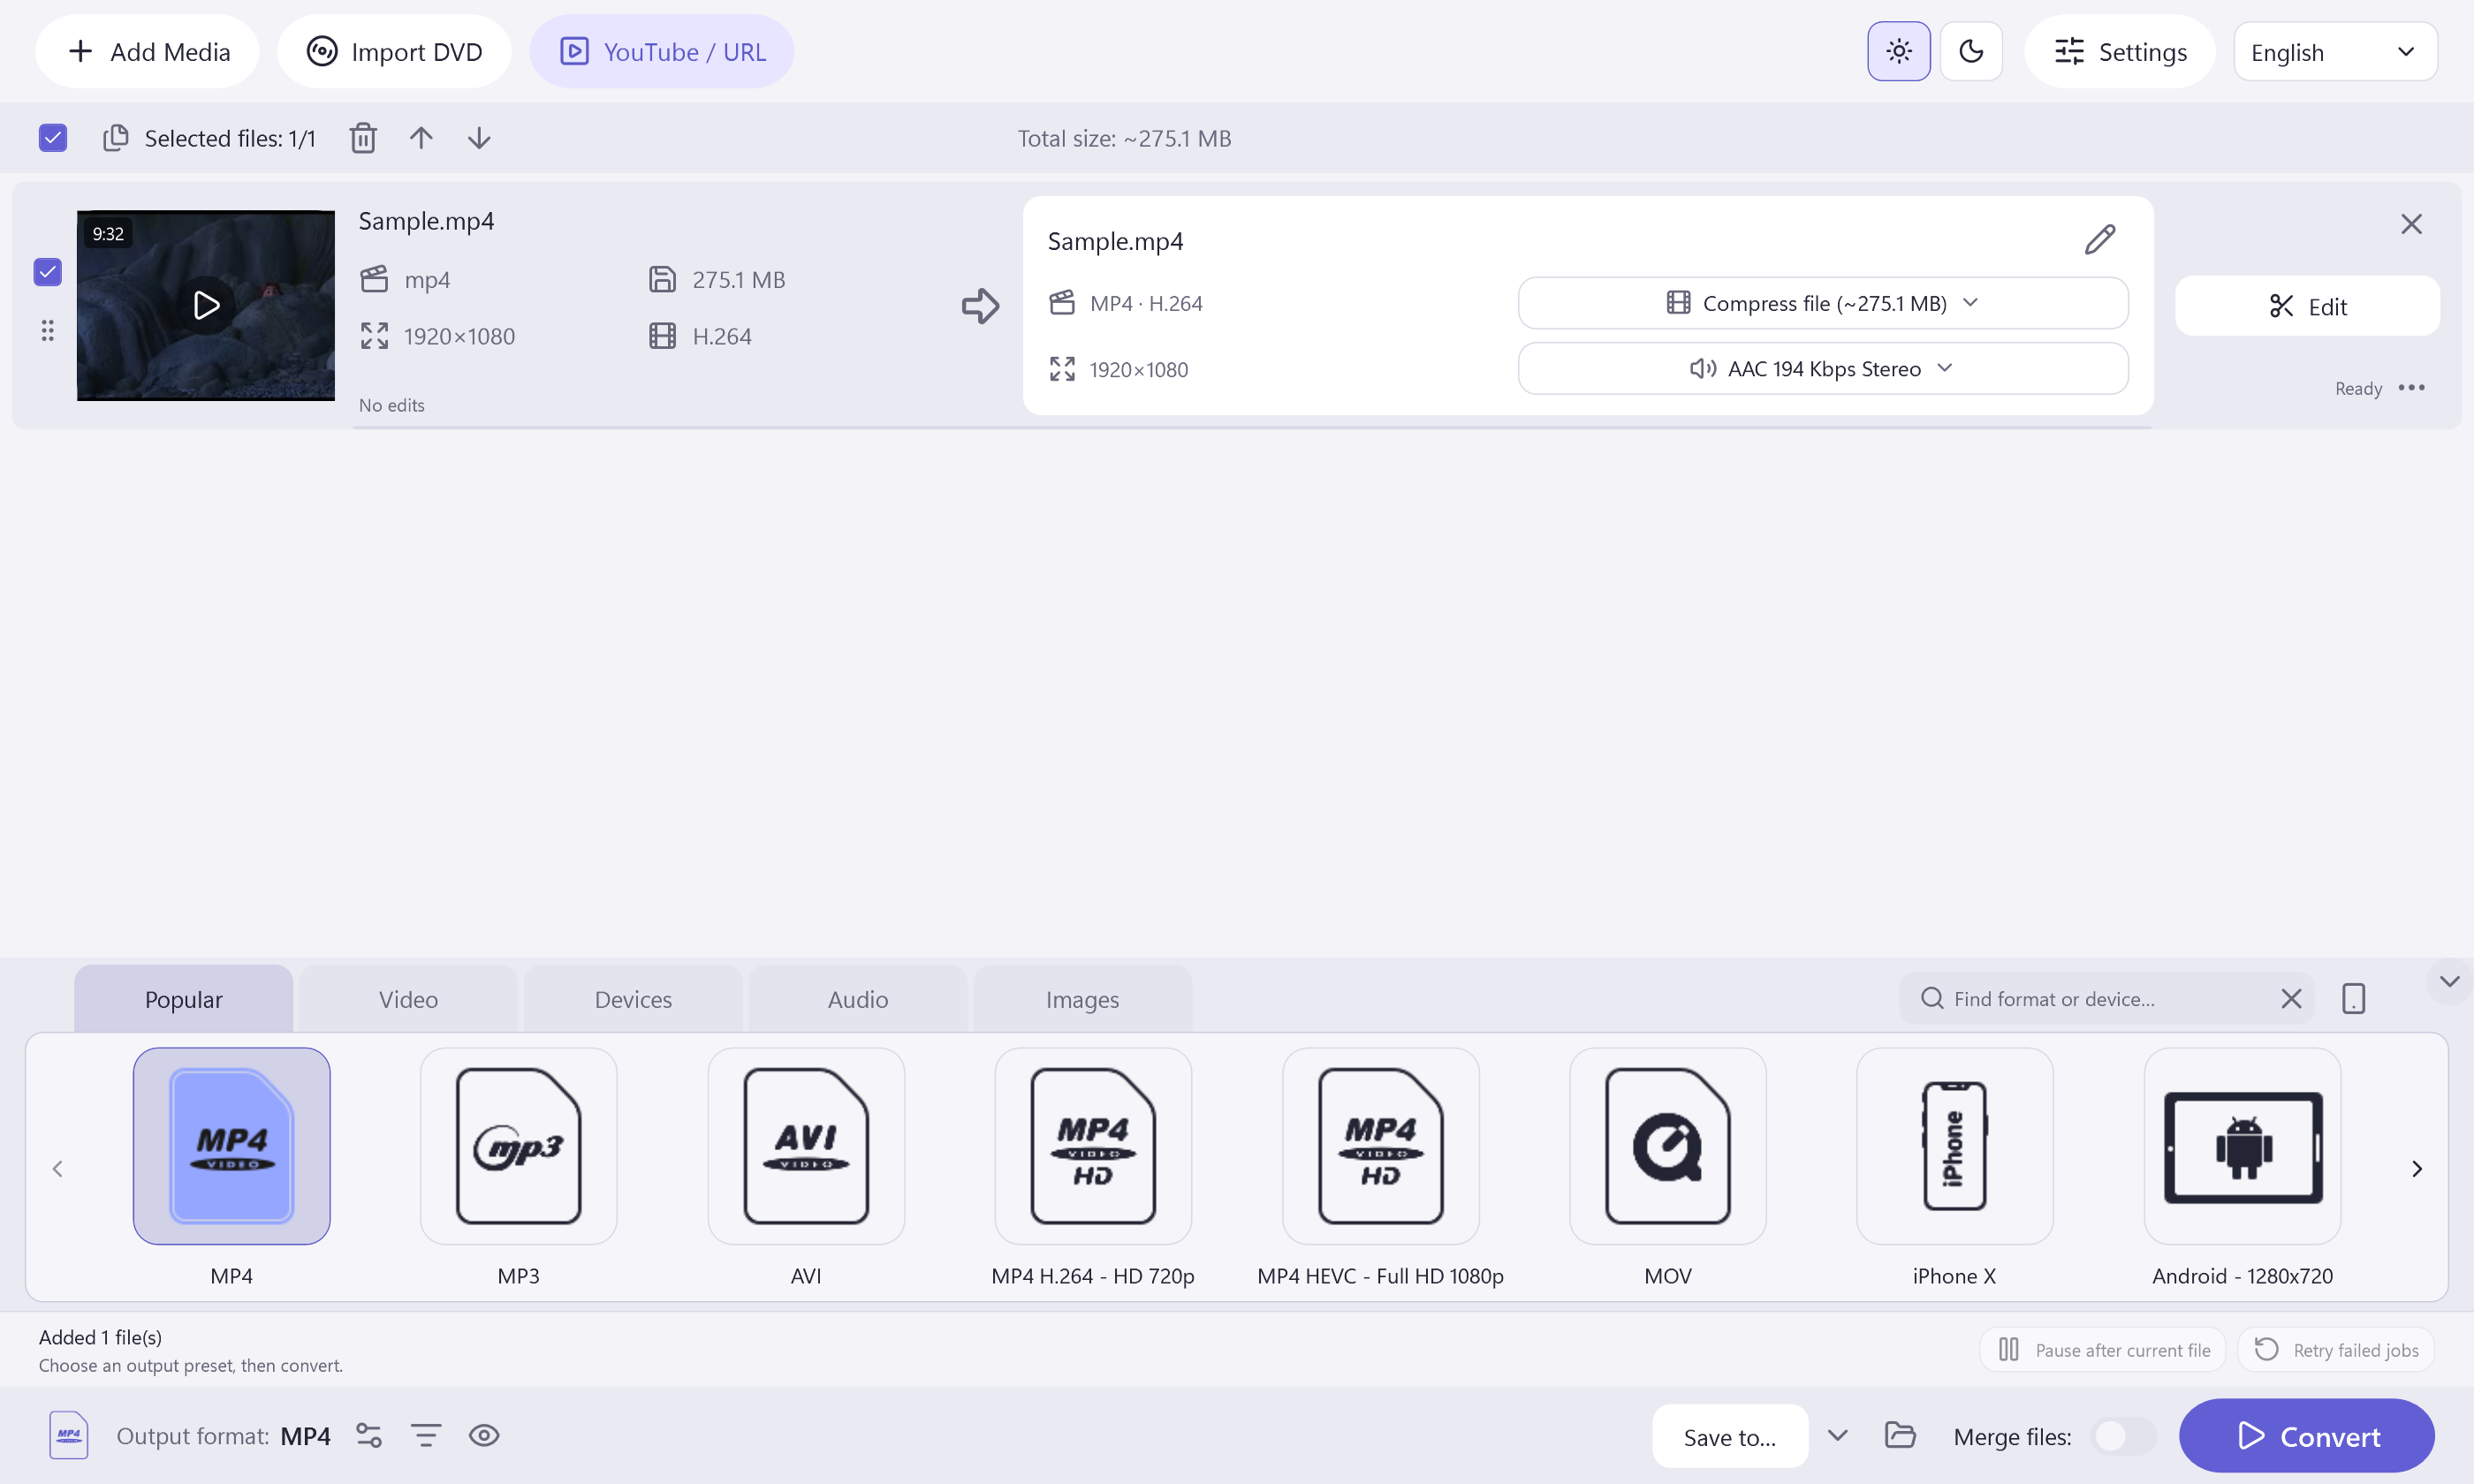Image resolution: width=2474 pixels, height=1484 pixels.
Task: Expand the Save to arrow dropdown
Action: [x=1837, y=1436]
